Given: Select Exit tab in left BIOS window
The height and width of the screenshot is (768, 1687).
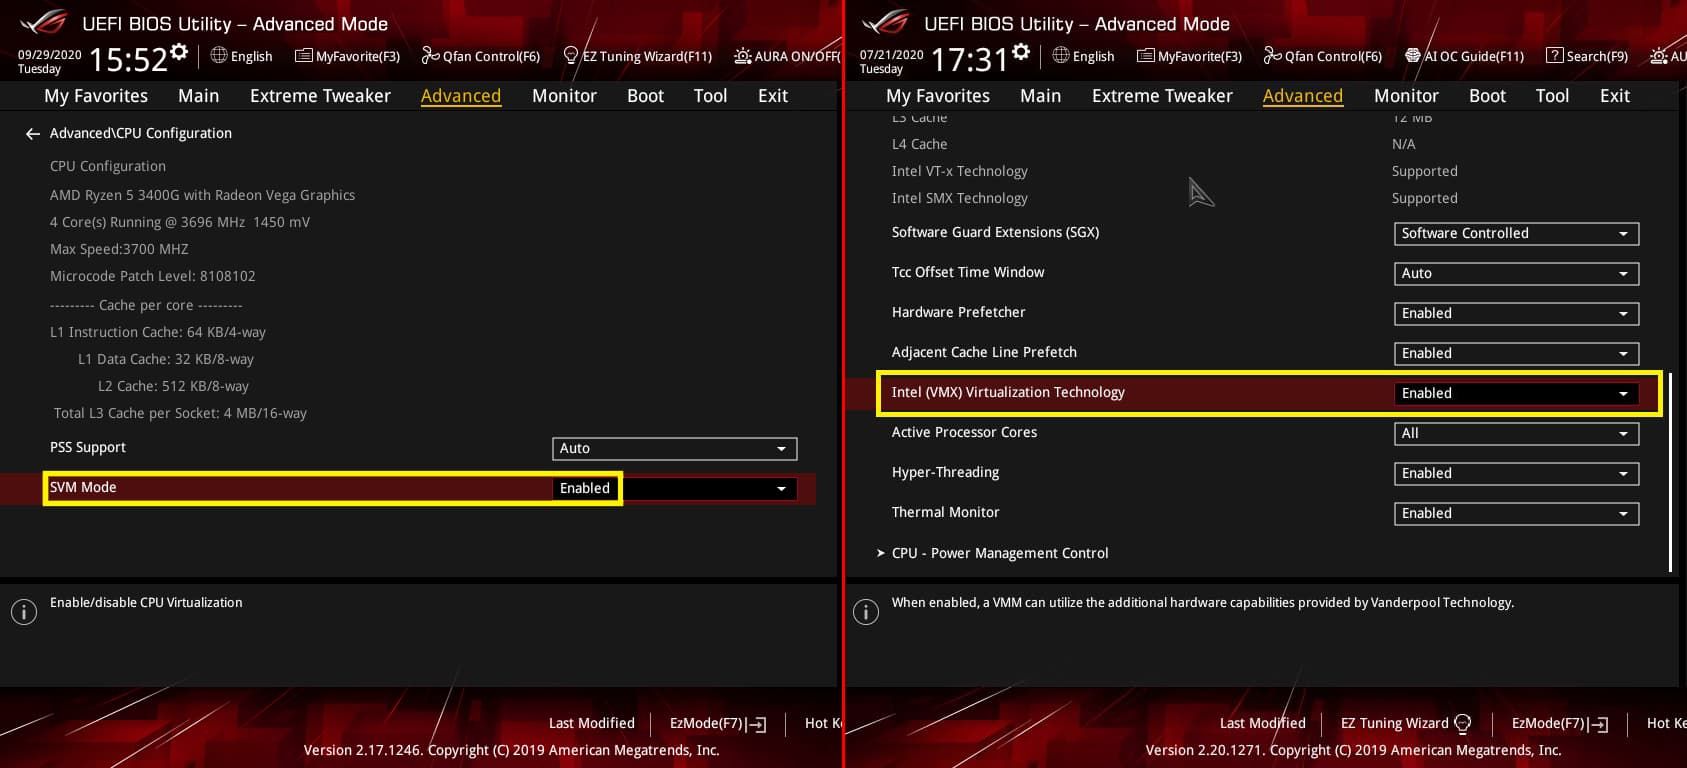Looking at the screenshot, I should pos(773,96).
